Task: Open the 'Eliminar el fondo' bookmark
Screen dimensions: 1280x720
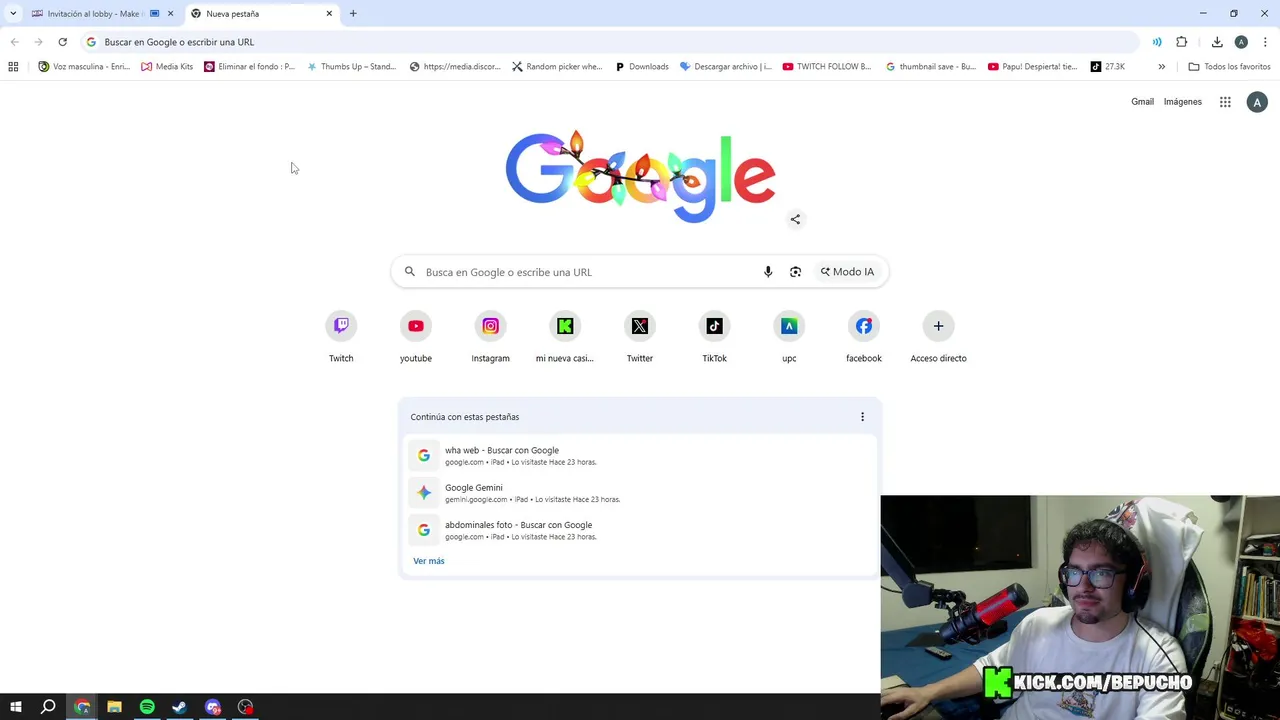Action: tap(249, 67)
